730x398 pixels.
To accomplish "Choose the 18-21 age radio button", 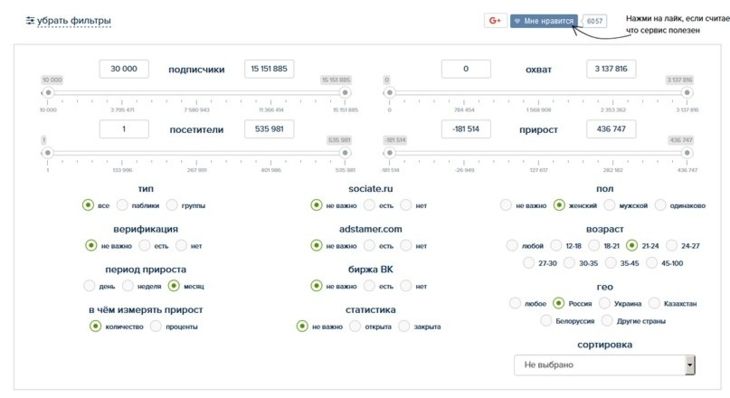I will (x=594, y=245).
